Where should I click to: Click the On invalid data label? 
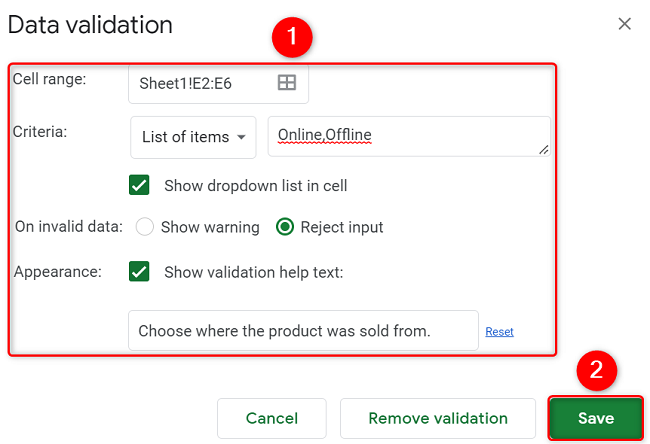point(68,227)
